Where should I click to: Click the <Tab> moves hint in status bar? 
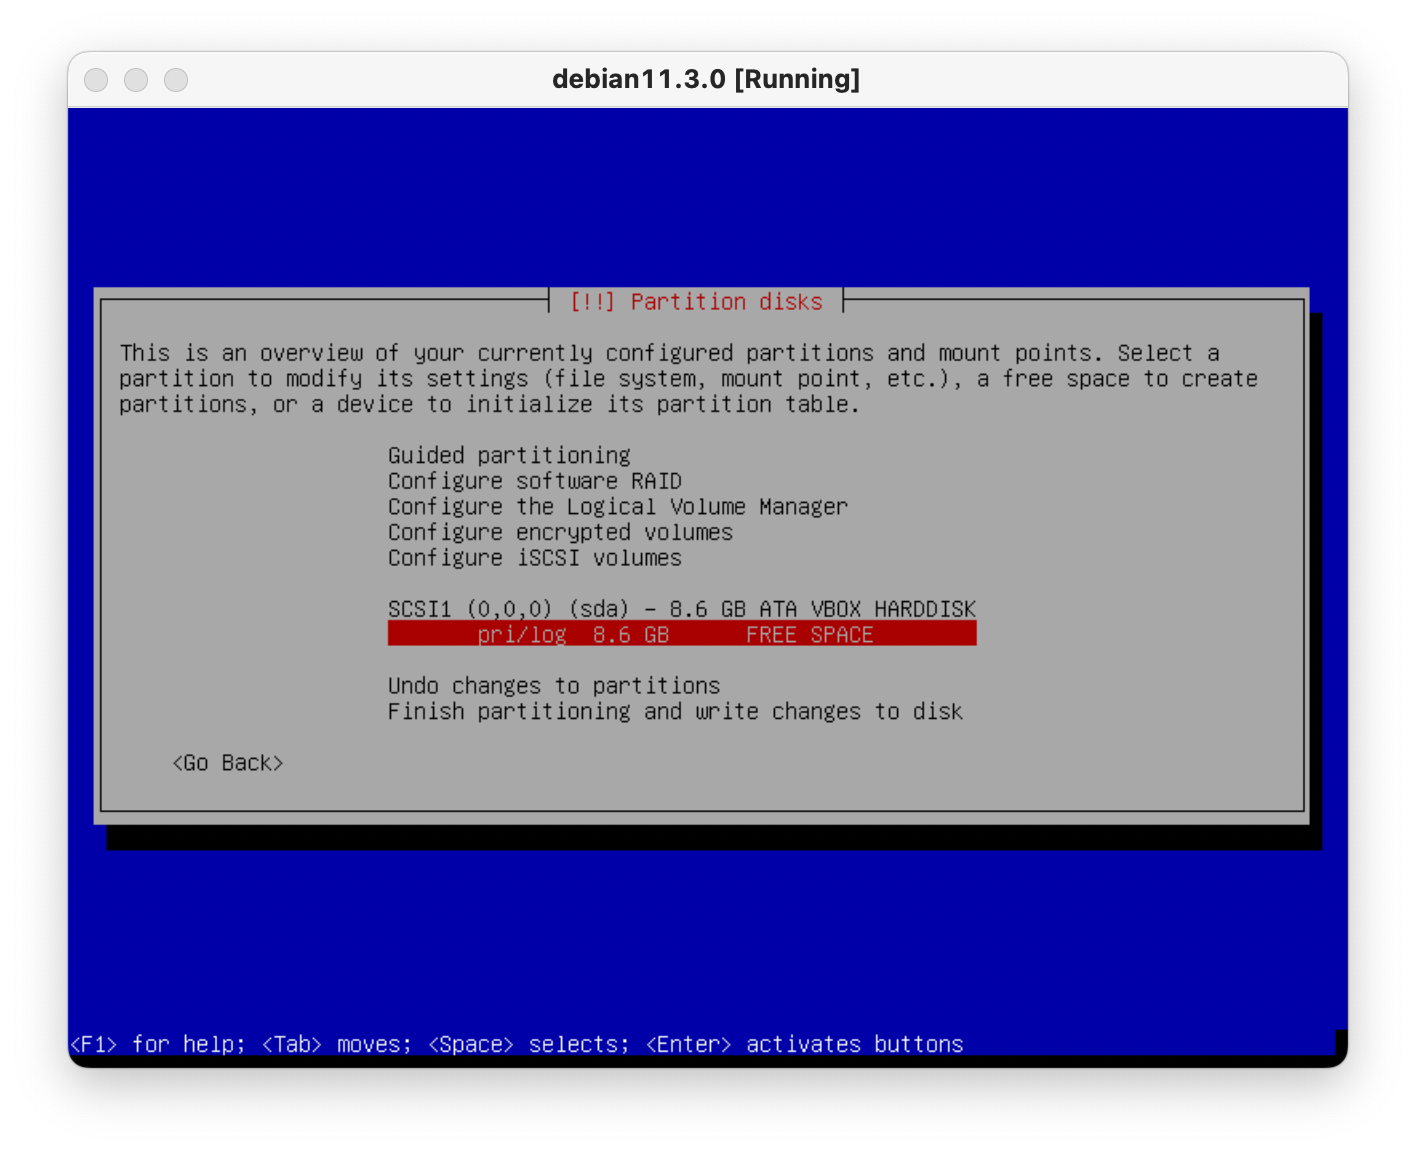336,1044
